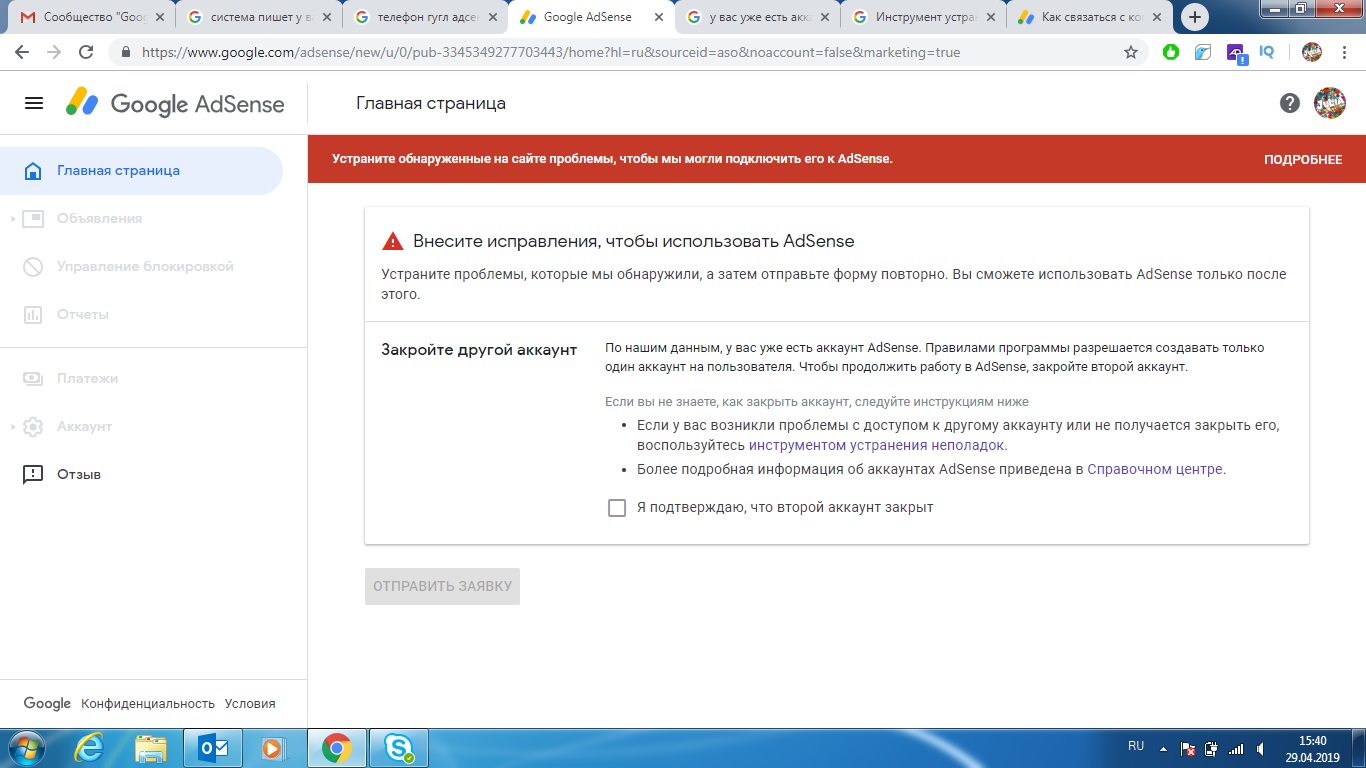This screenshot has height=768, width=1366.
Task: Open Outlook from the taskbar
Action: click(213, 748)
